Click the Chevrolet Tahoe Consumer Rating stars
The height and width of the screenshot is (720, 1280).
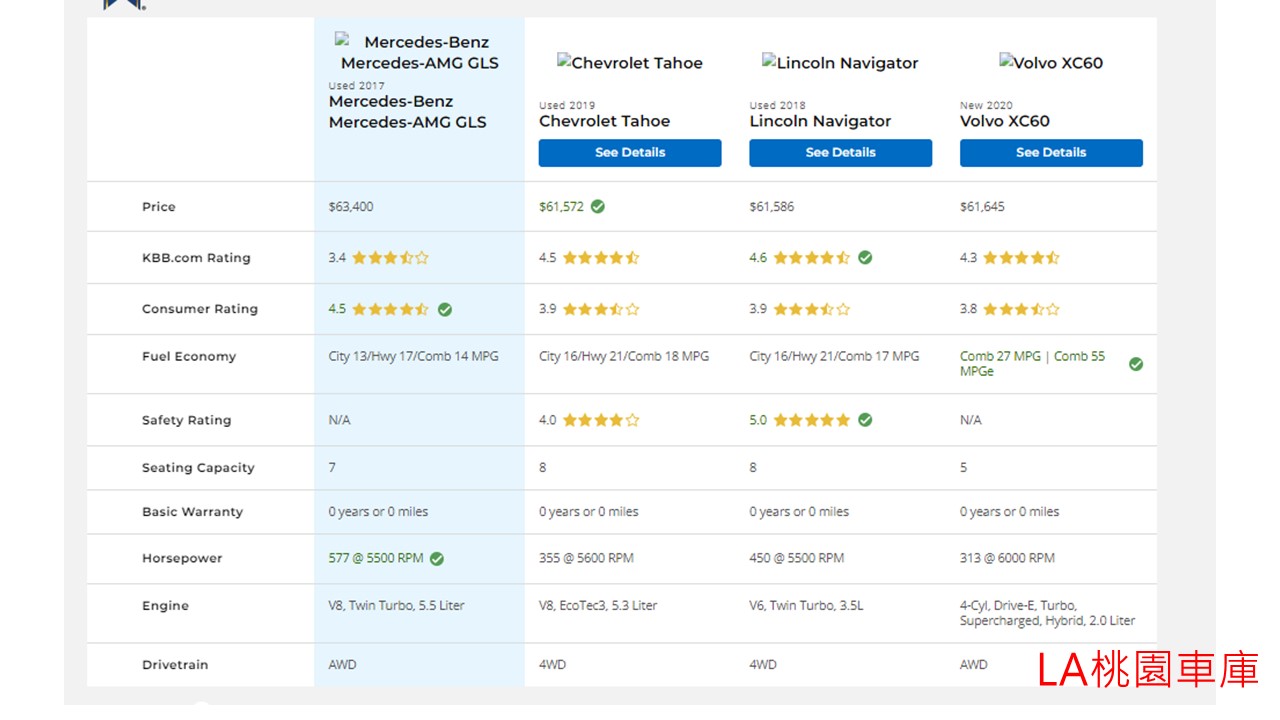point(601,309)
